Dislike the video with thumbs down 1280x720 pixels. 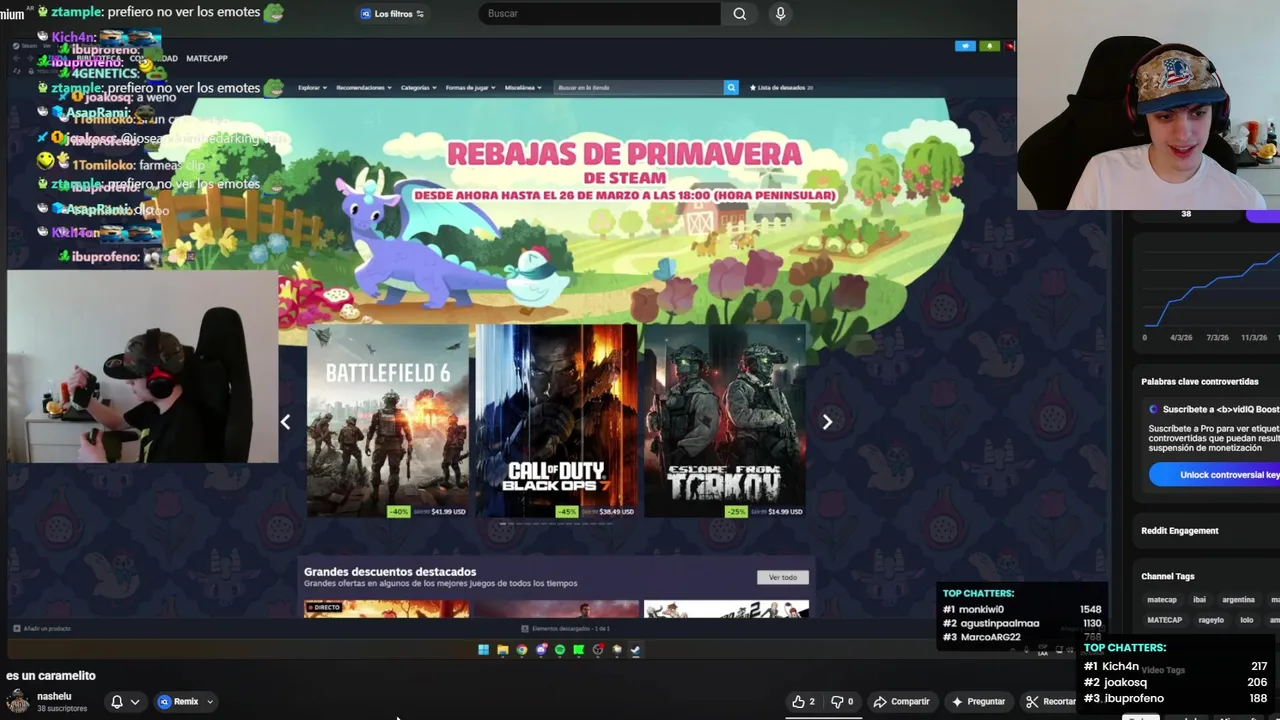843,702
